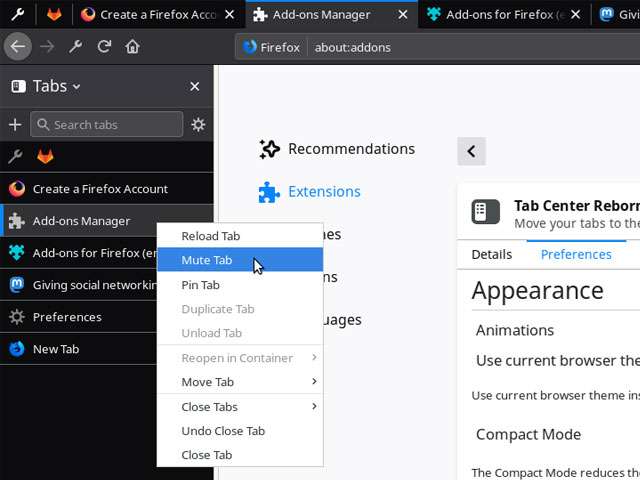Image resolution: width=640 pixels, height=480 pixels.
Task: Click the Recommendations sparkle icon
Action: tap(269, 149)
